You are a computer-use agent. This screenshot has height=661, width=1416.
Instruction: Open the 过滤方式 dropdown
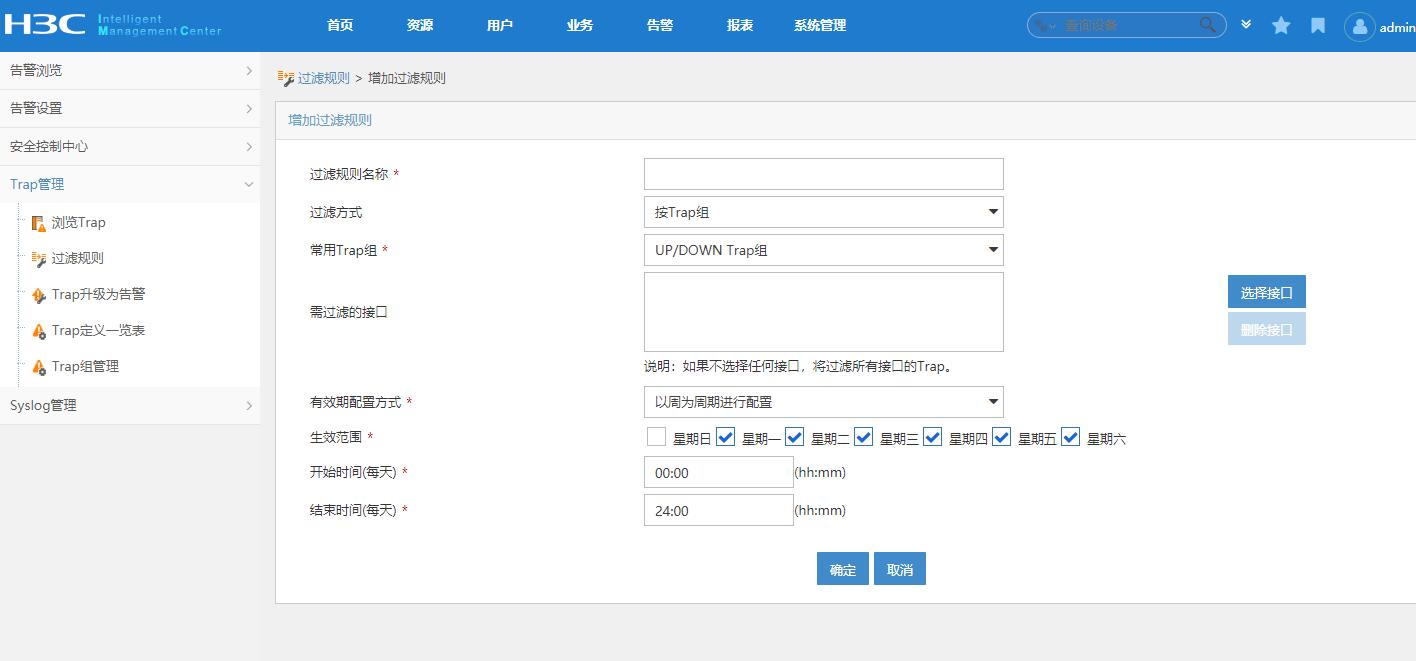point(823,212)
